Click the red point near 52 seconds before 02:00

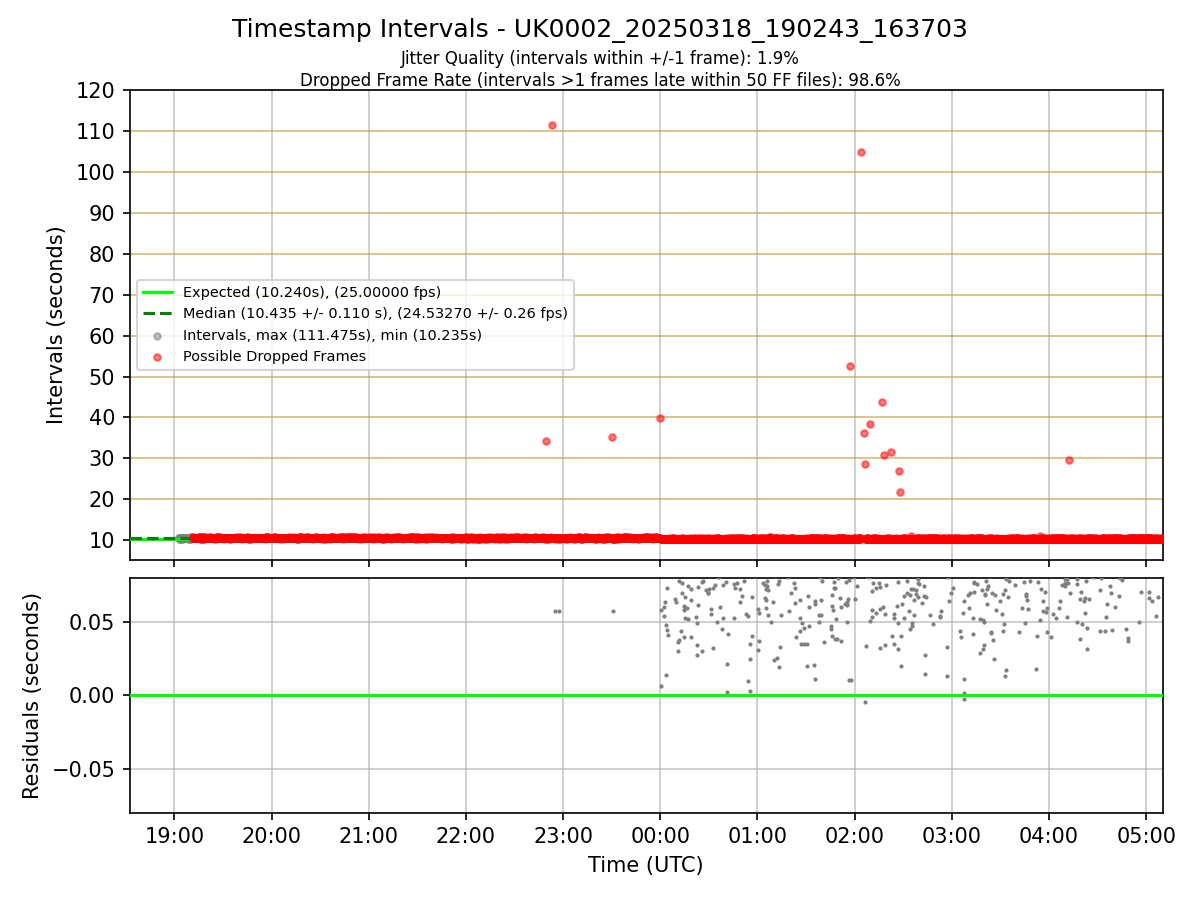(850, 366)
